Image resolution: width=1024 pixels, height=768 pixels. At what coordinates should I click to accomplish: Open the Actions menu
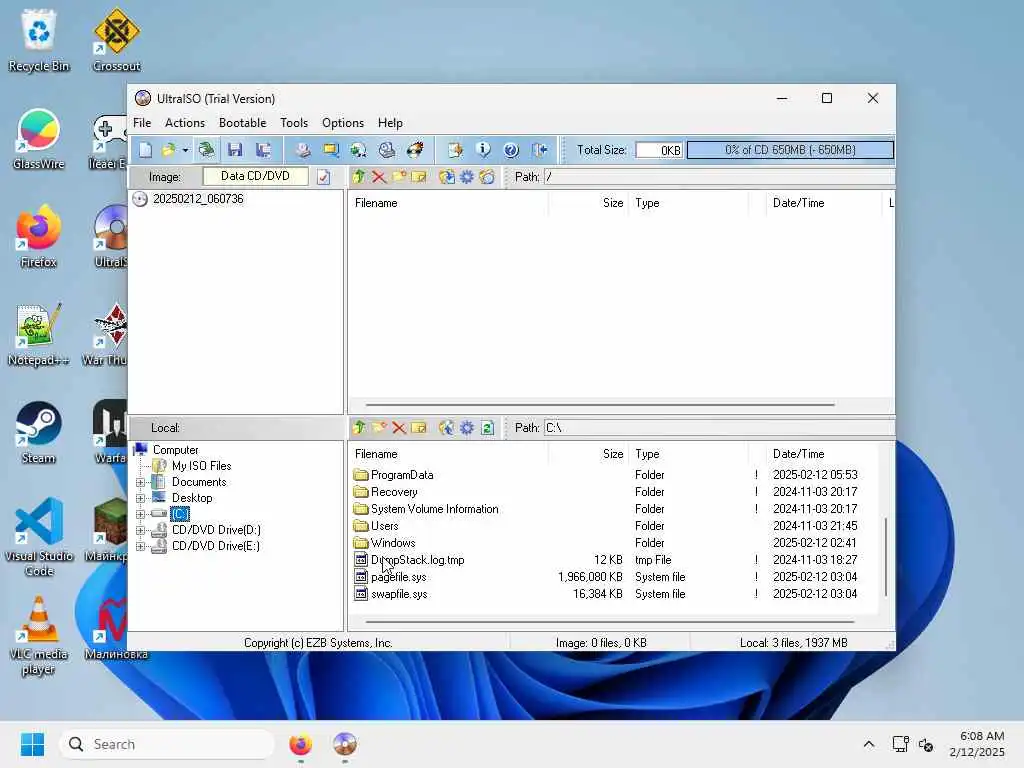coord(185,123)
